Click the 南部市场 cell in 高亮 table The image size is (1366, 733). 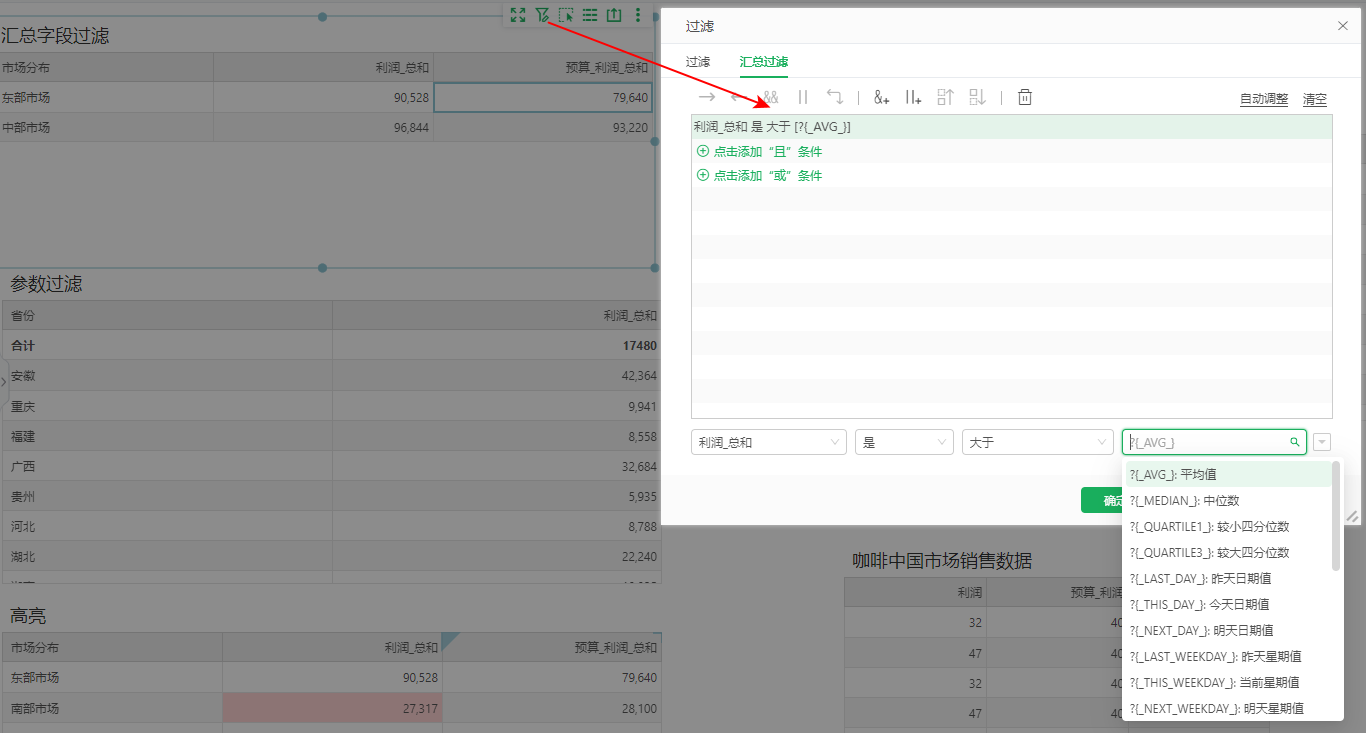pos(113,708)
